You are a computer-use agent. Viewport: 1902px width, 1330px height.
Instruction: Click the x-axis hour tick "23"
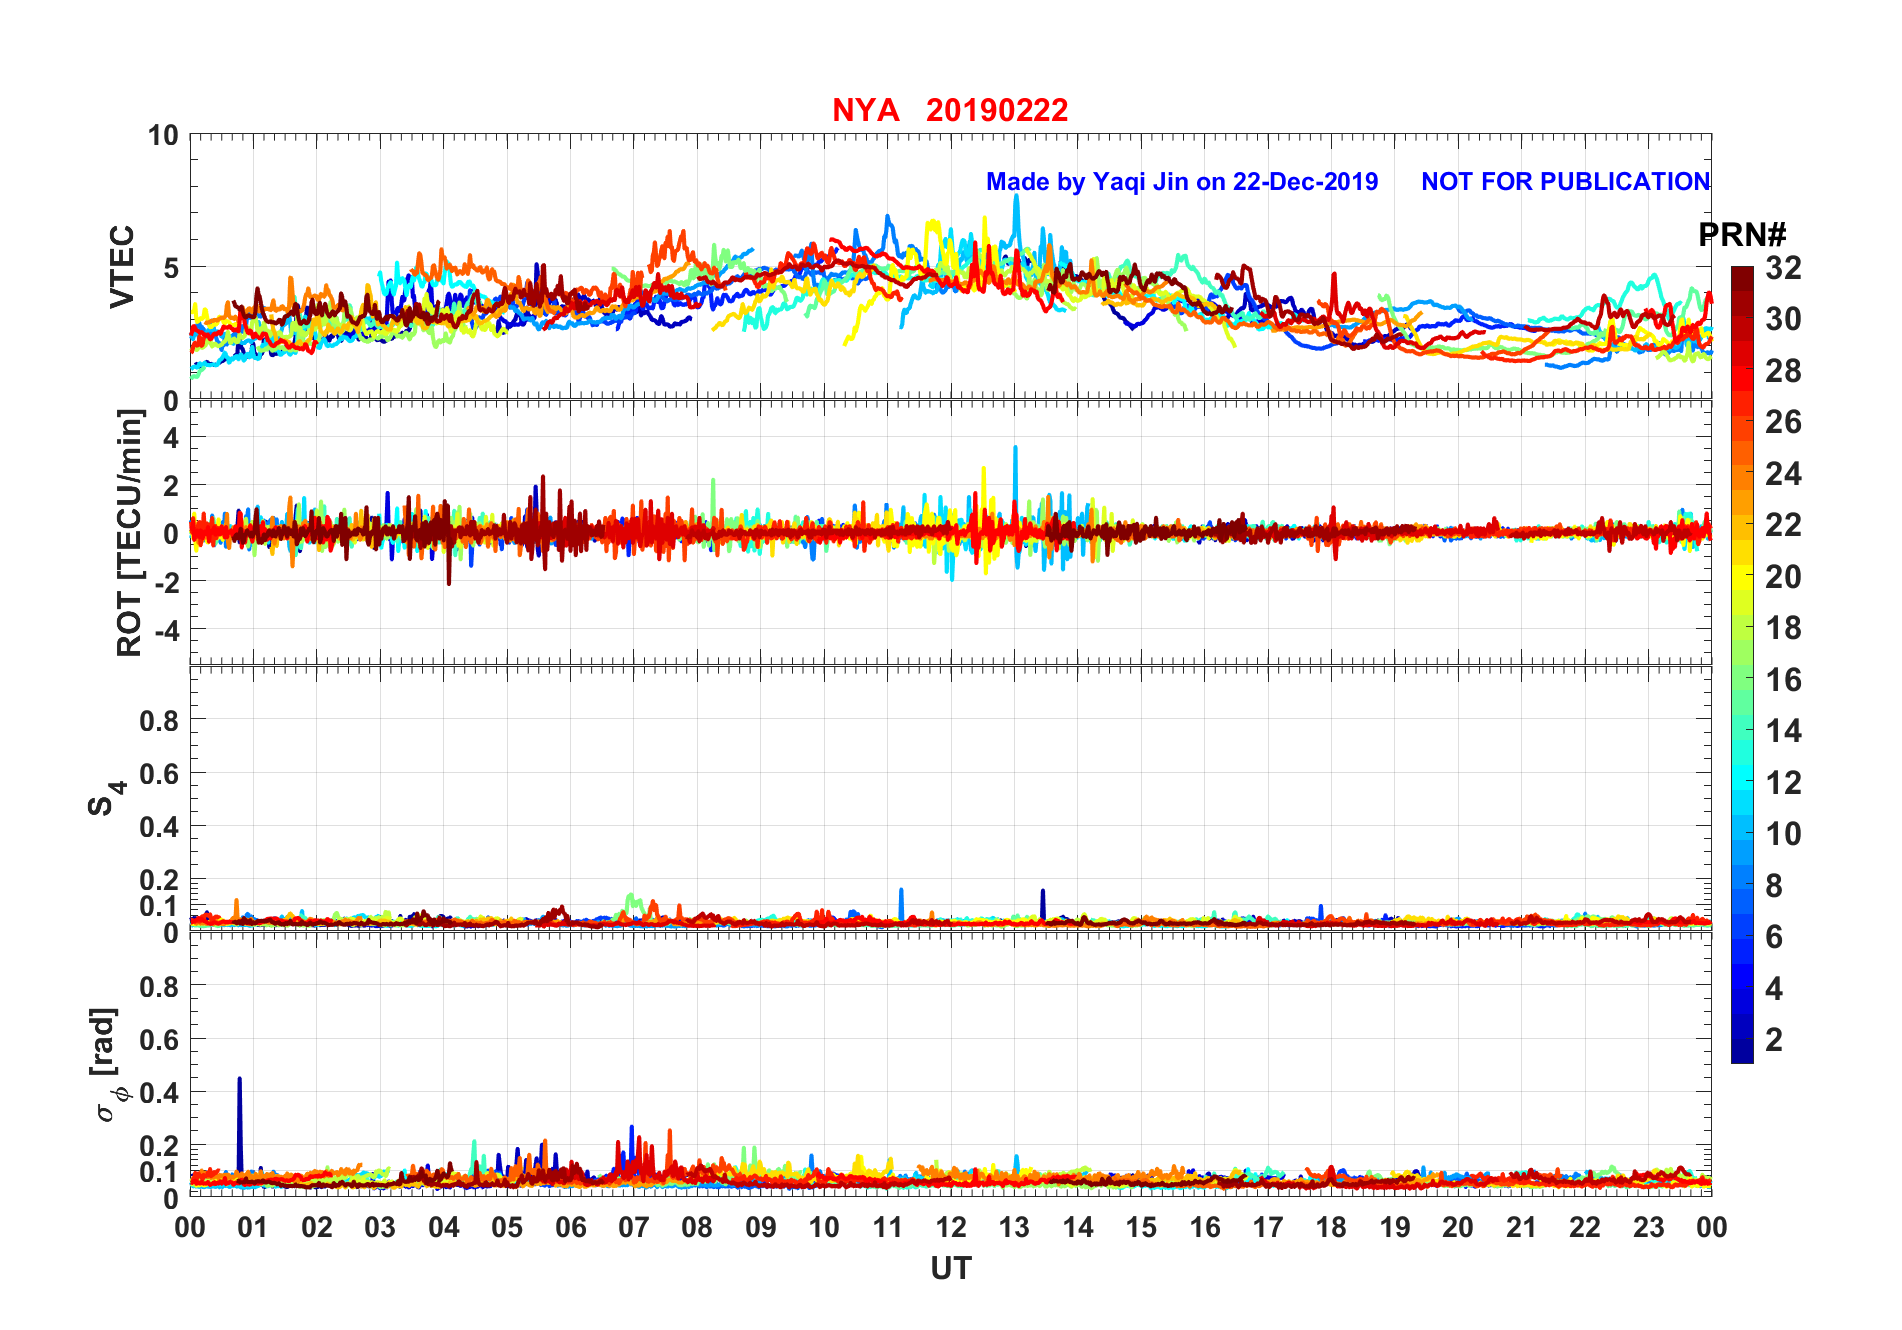pyautogui.click(x=1648, y=1227)
